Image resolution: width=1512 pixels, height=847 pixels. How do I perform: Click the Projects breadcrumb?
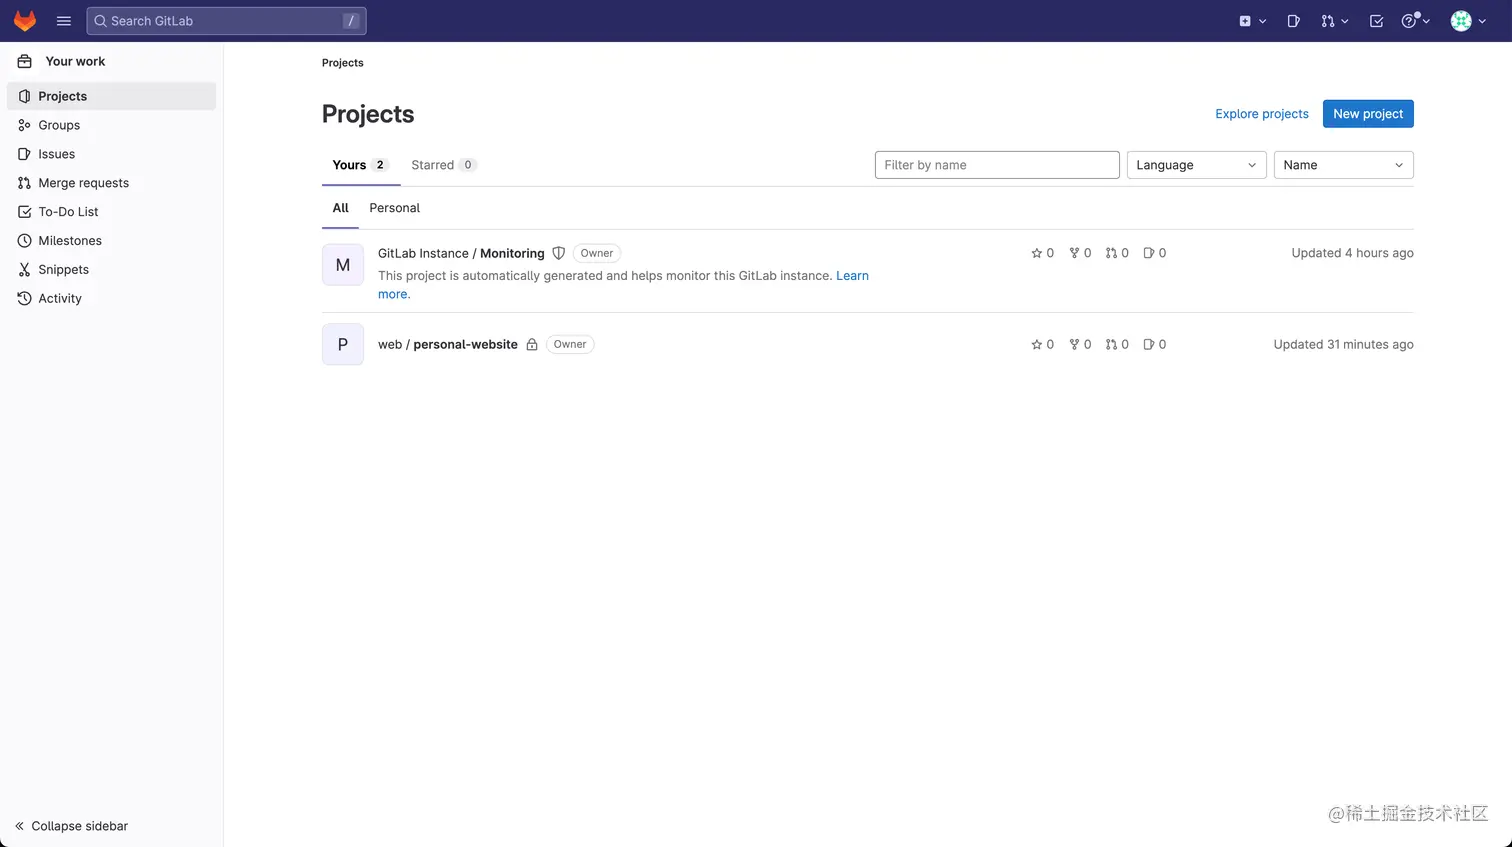pyautogui.click(x=343, y=63)
